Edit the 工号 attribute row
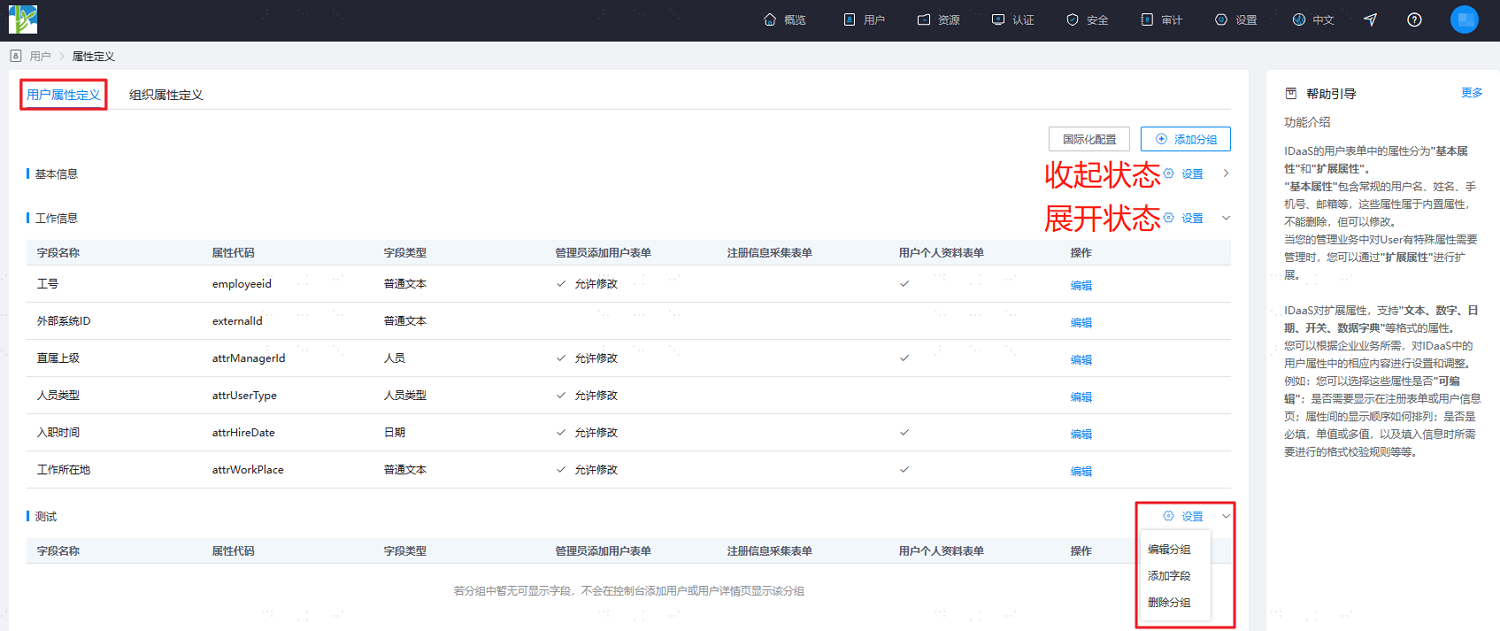The width and height of the screenshot is (1500, 631). tap(1081, 285)
